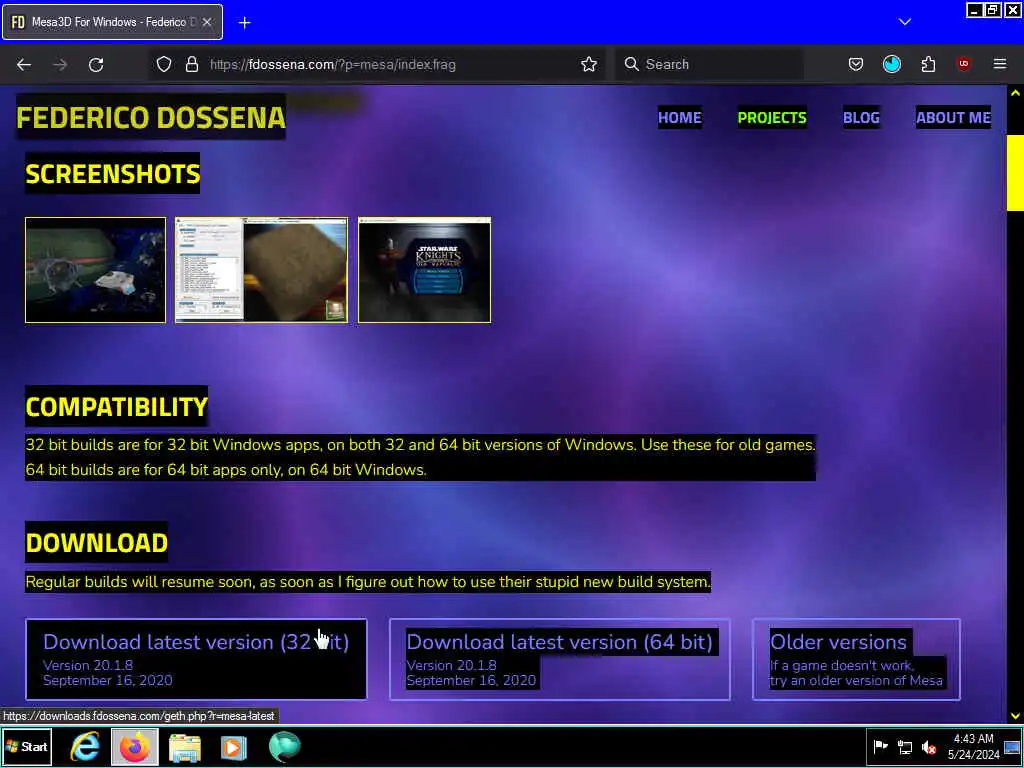Image resolution: width=1024 pixels, height=768 pixels.
Task: Open the uBlock Origin toolbar icon
Action: tap(964, 64)
